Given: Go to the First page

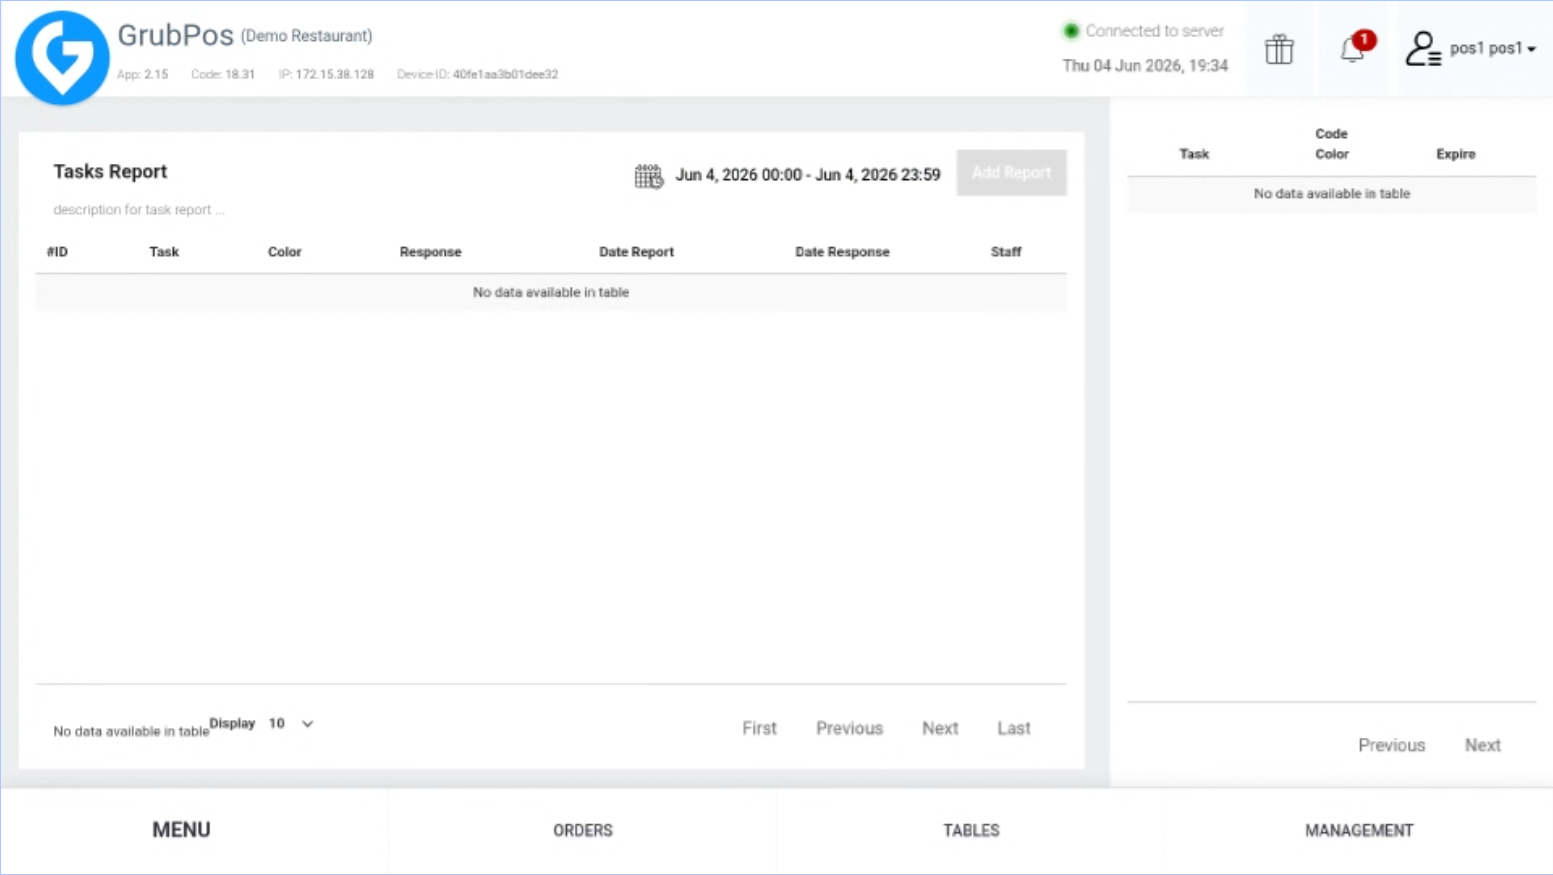Looking at the screenshot, I should 759,728.
